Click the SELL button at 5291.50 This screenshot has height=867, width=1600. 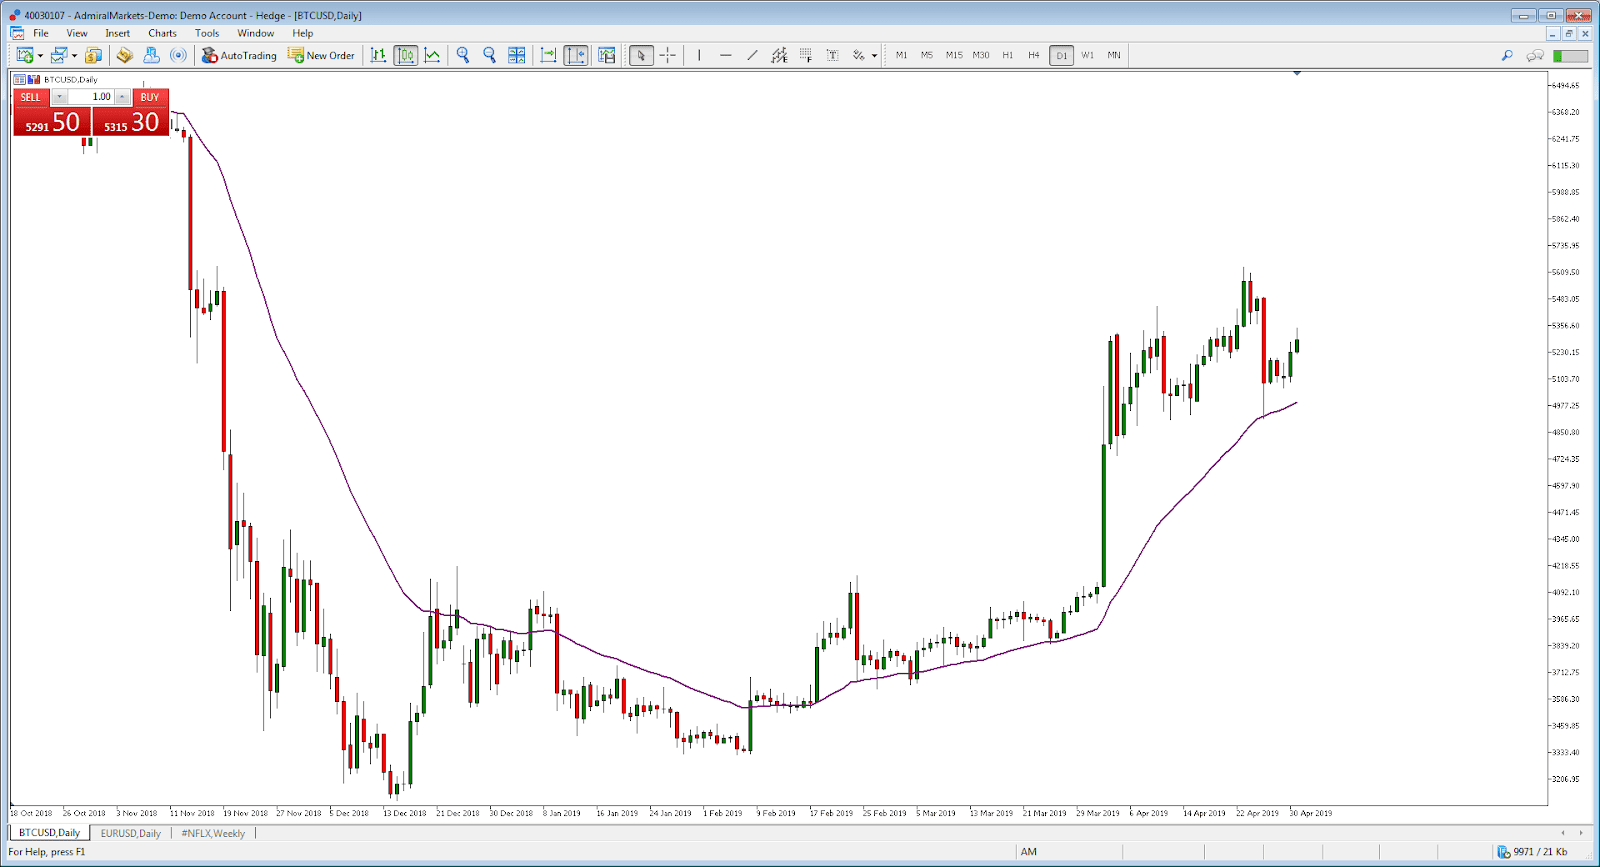point(52,121)
